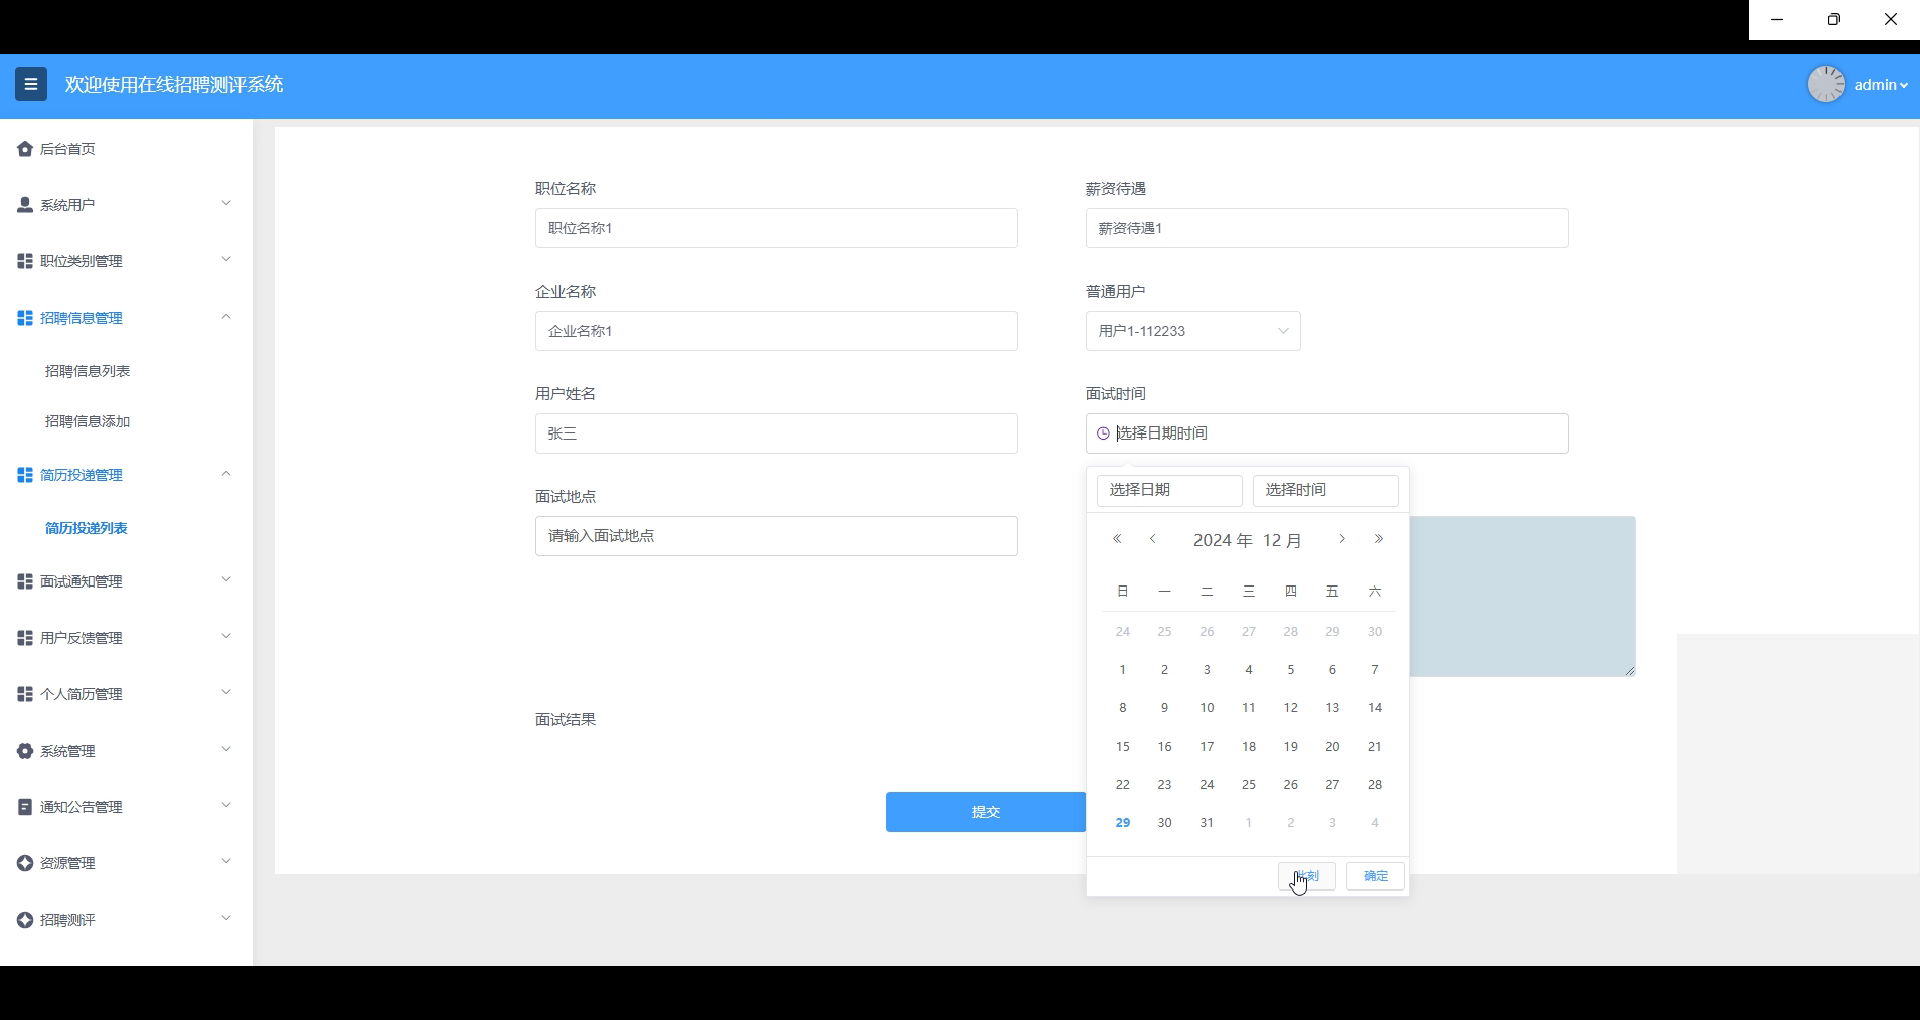This screenshot has height=1020, width=1920.
Task: Click the 12 月 month header label
Action: point(1282,540)
